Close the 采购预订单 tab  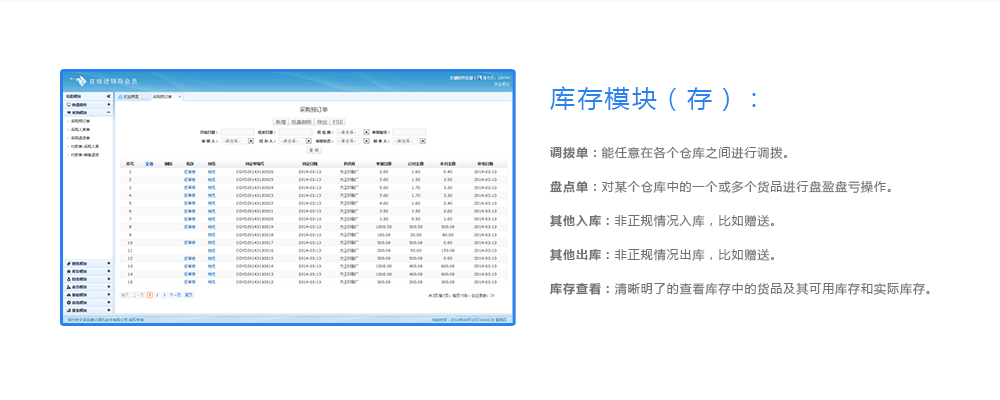tap(179, 97)
